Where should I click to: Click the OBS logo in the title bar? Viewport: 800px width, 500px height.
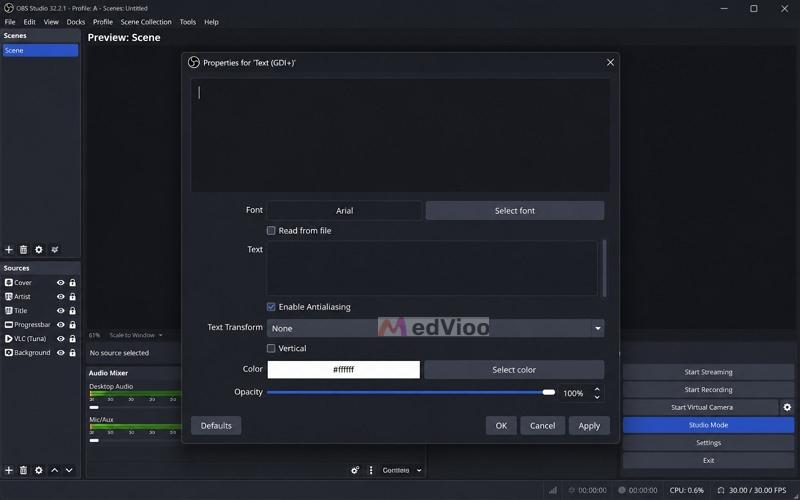(9, 8)
